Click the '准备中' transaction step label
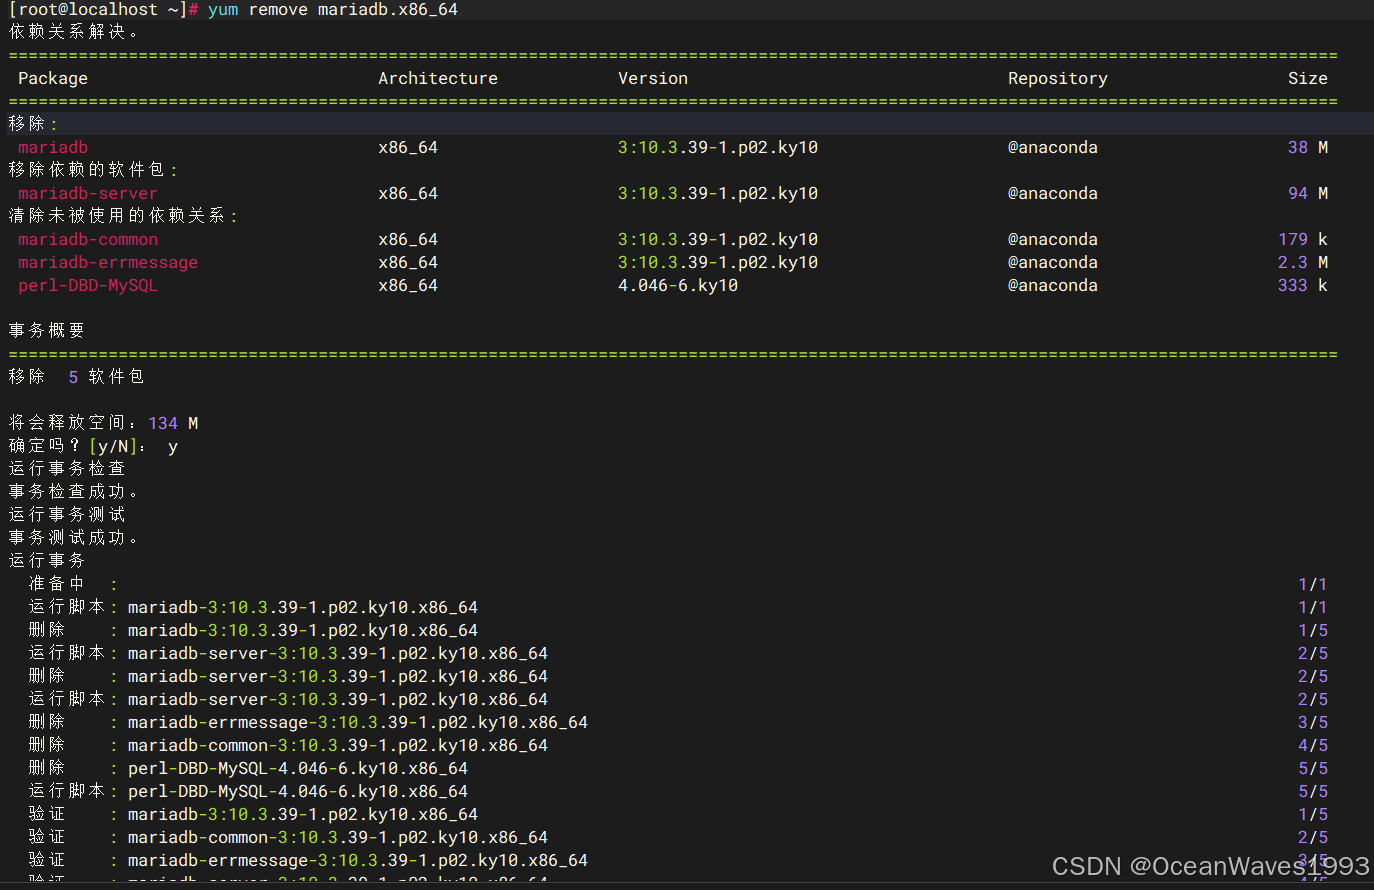The width and height of the screenshot is (1374, 890). point(57,584)
